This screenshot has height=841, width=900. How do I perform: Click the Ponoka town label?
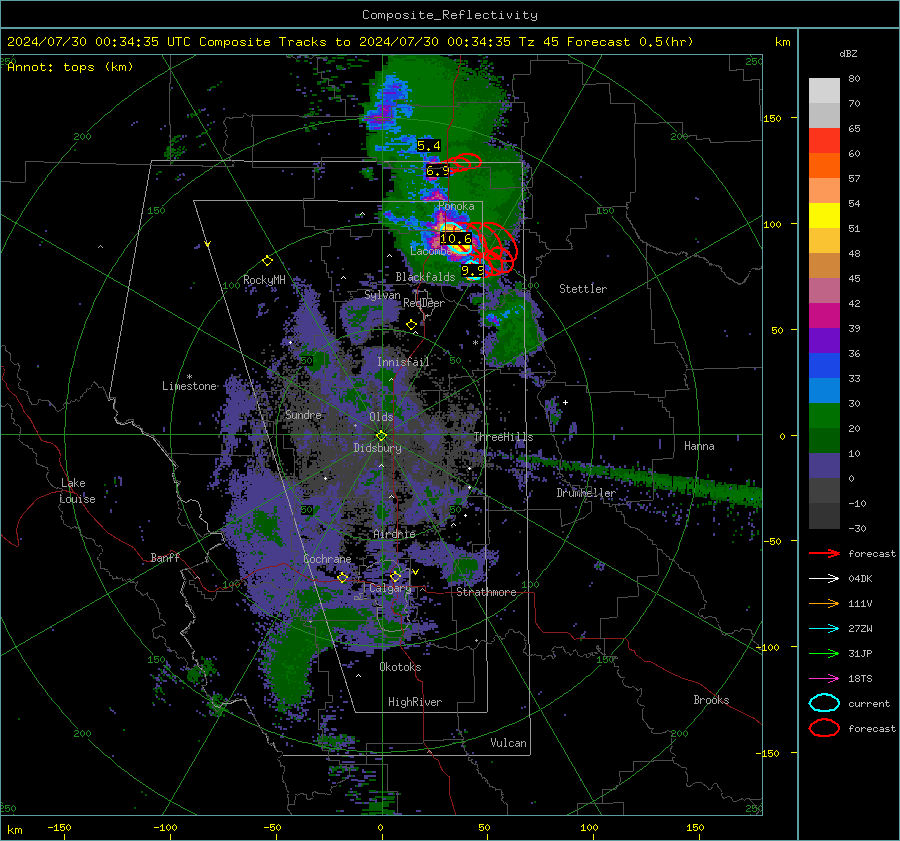coord(456,206)
